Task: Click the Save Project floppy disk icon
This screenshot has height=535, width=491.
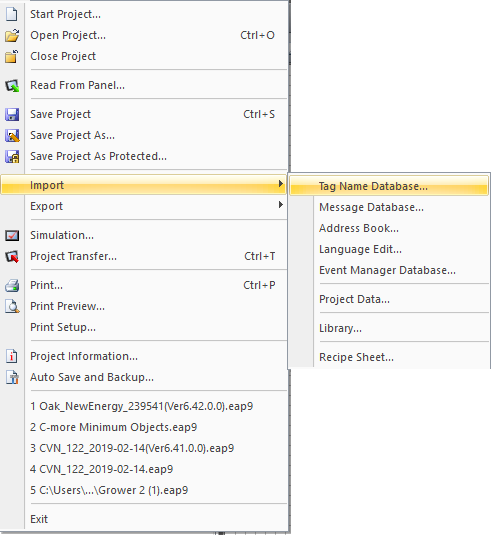Action: click(12, 114)
